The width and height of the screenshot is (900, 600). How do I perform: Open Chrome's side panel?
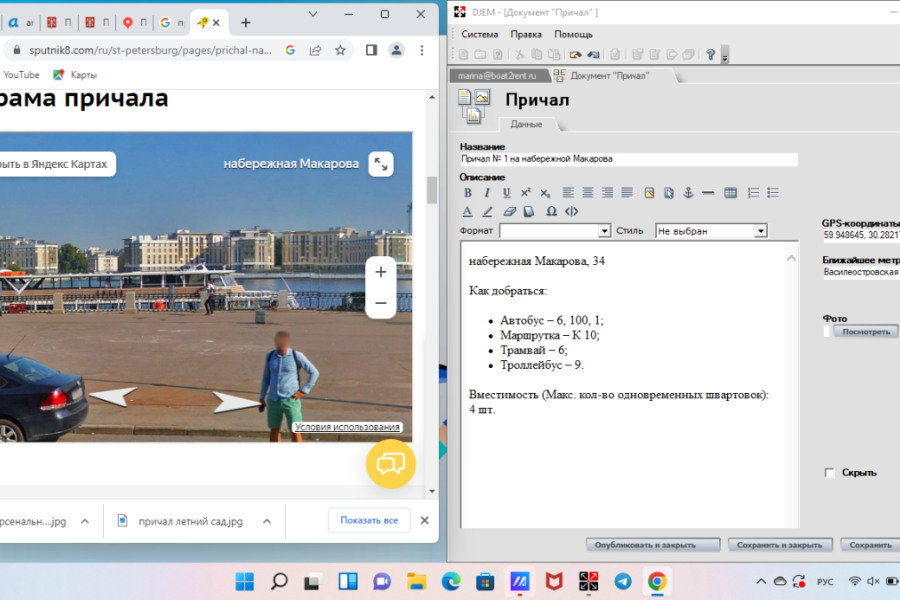point(371,51)
